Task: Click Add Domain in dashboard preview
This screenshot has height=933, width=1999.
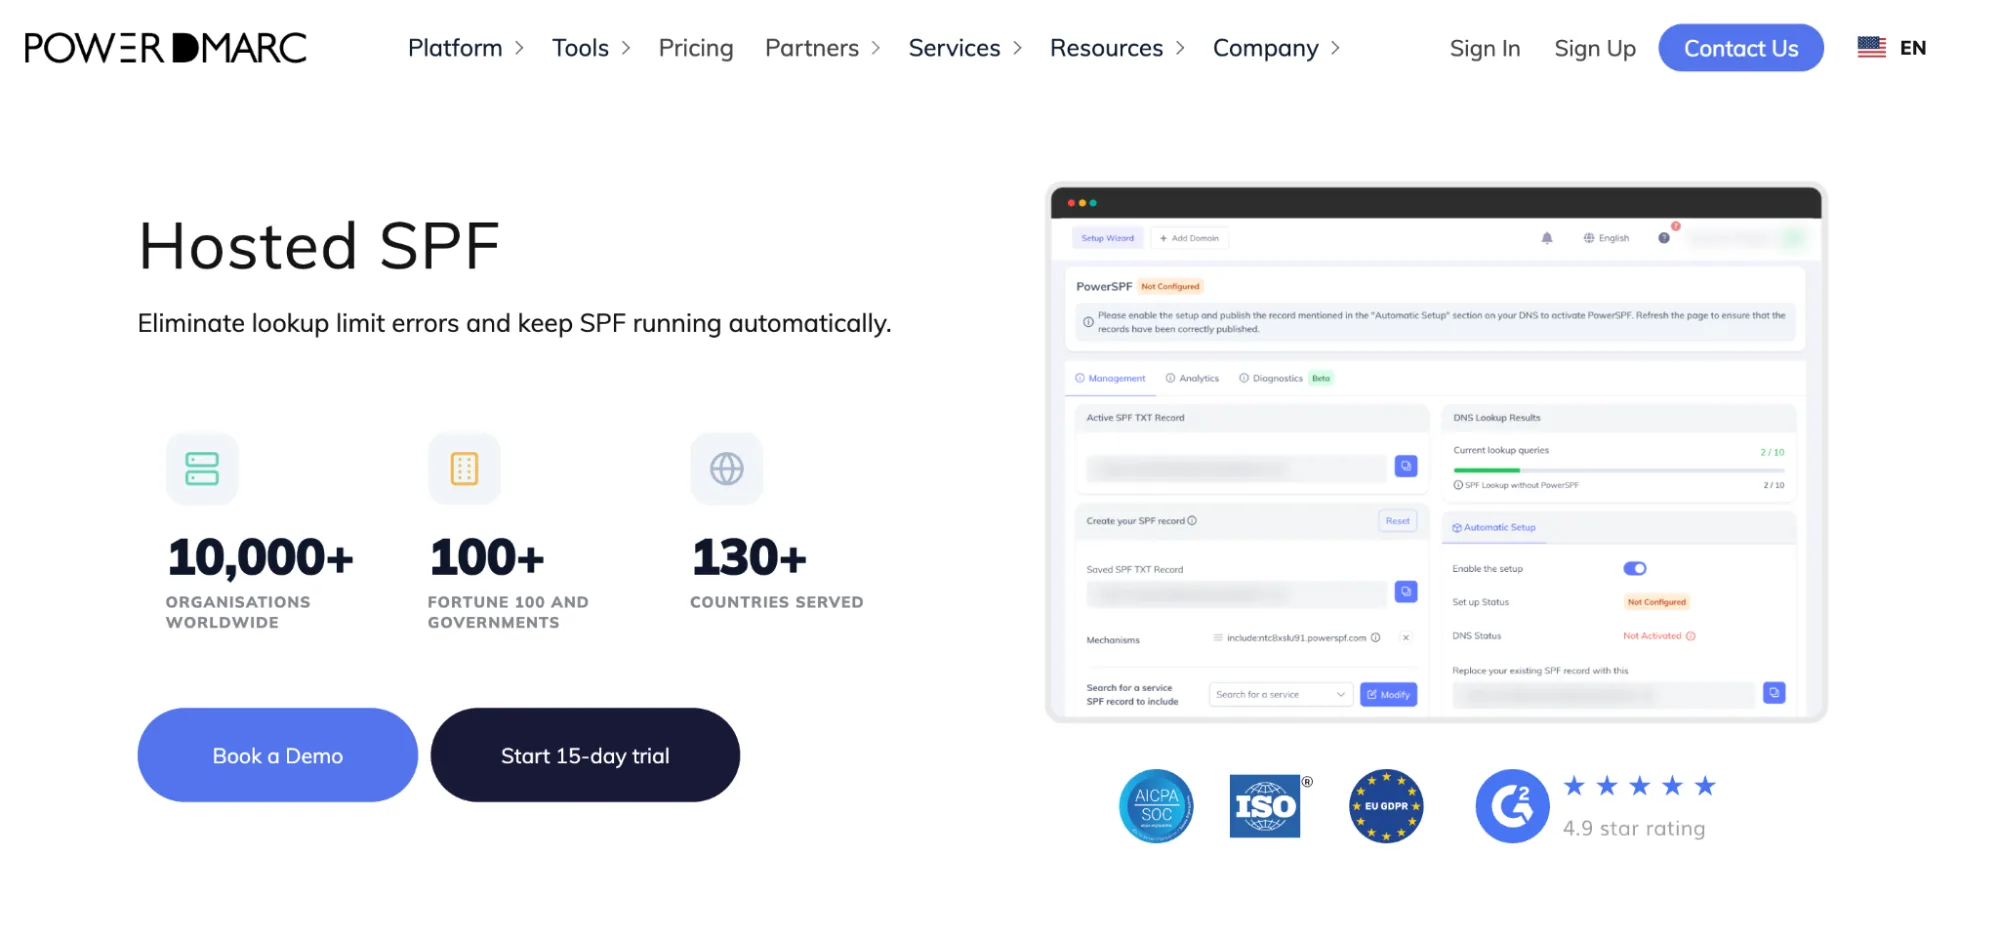Action: (1190, 238)
